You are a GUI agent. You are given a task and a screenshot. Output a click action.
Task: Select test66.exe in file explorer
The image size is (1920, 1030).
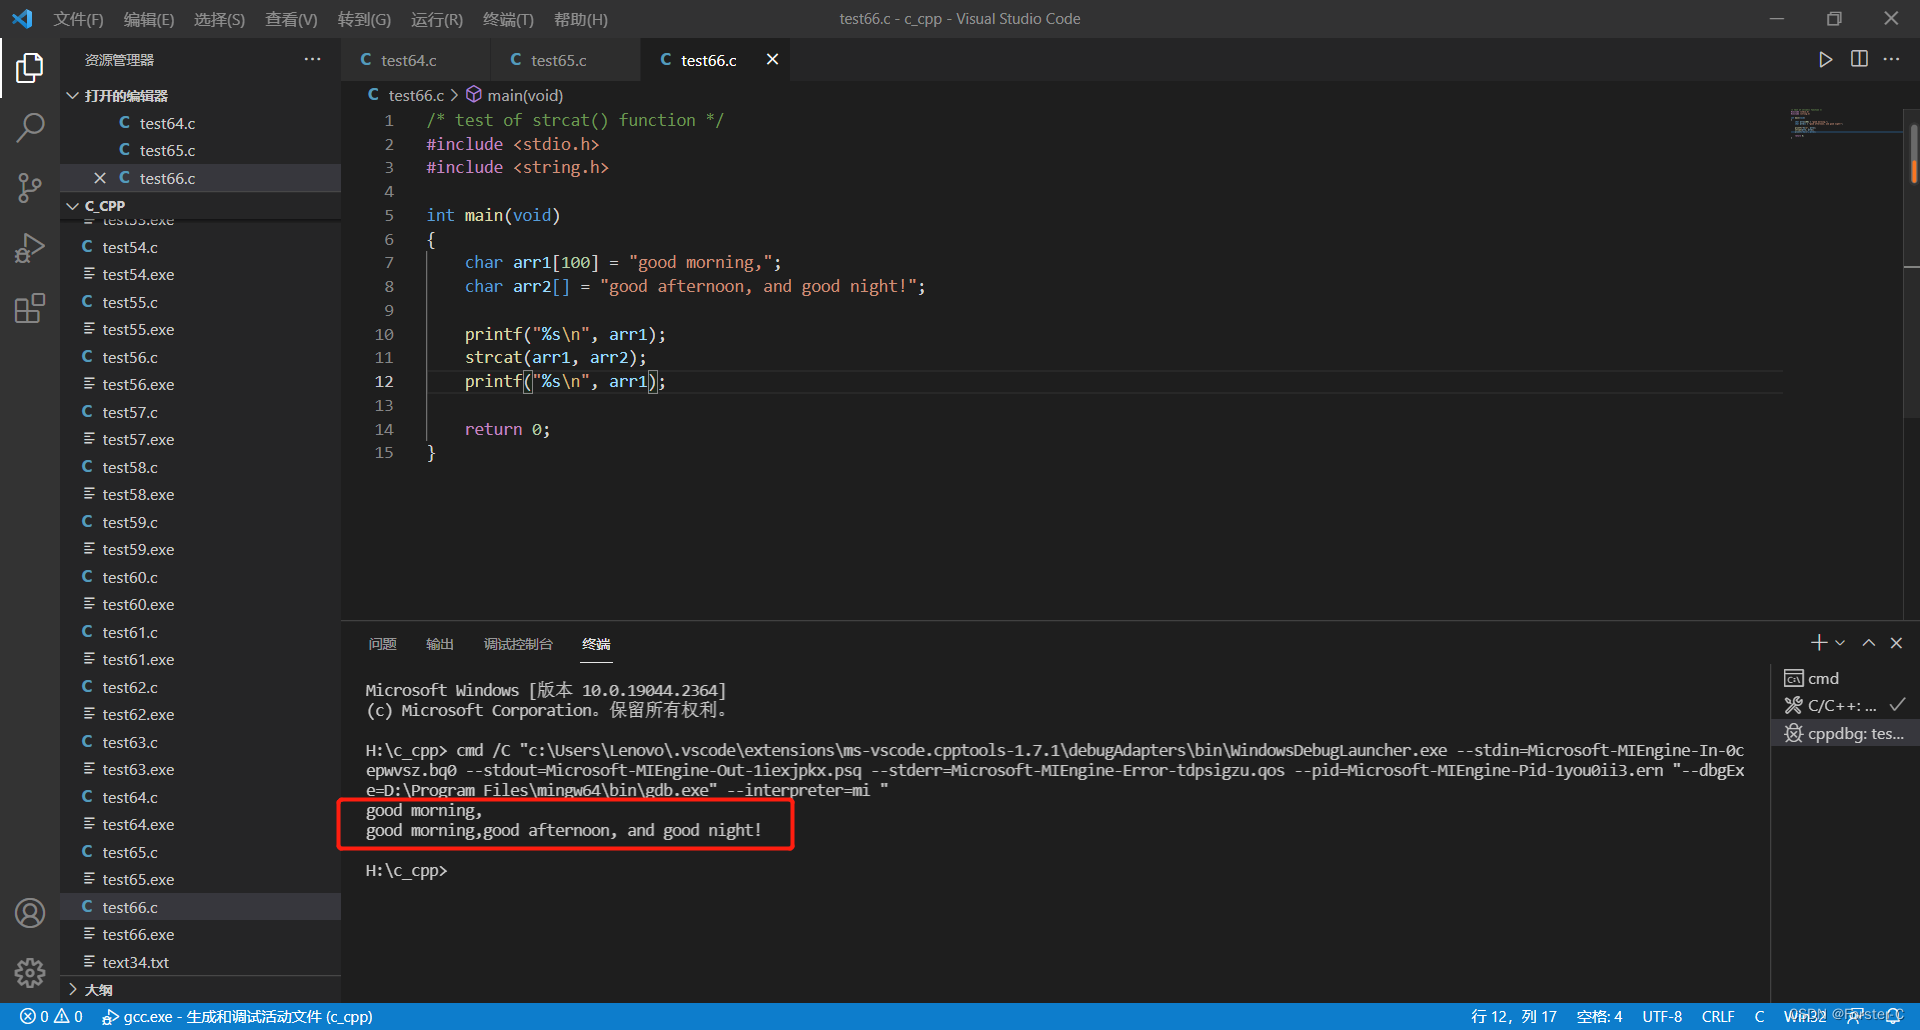(200, 935)
